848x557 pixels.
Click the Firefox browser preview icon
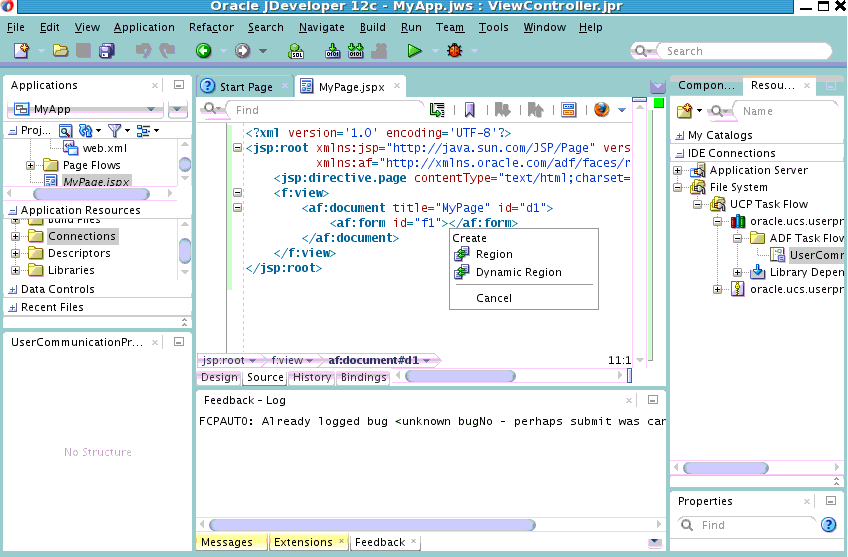(601, 110)
